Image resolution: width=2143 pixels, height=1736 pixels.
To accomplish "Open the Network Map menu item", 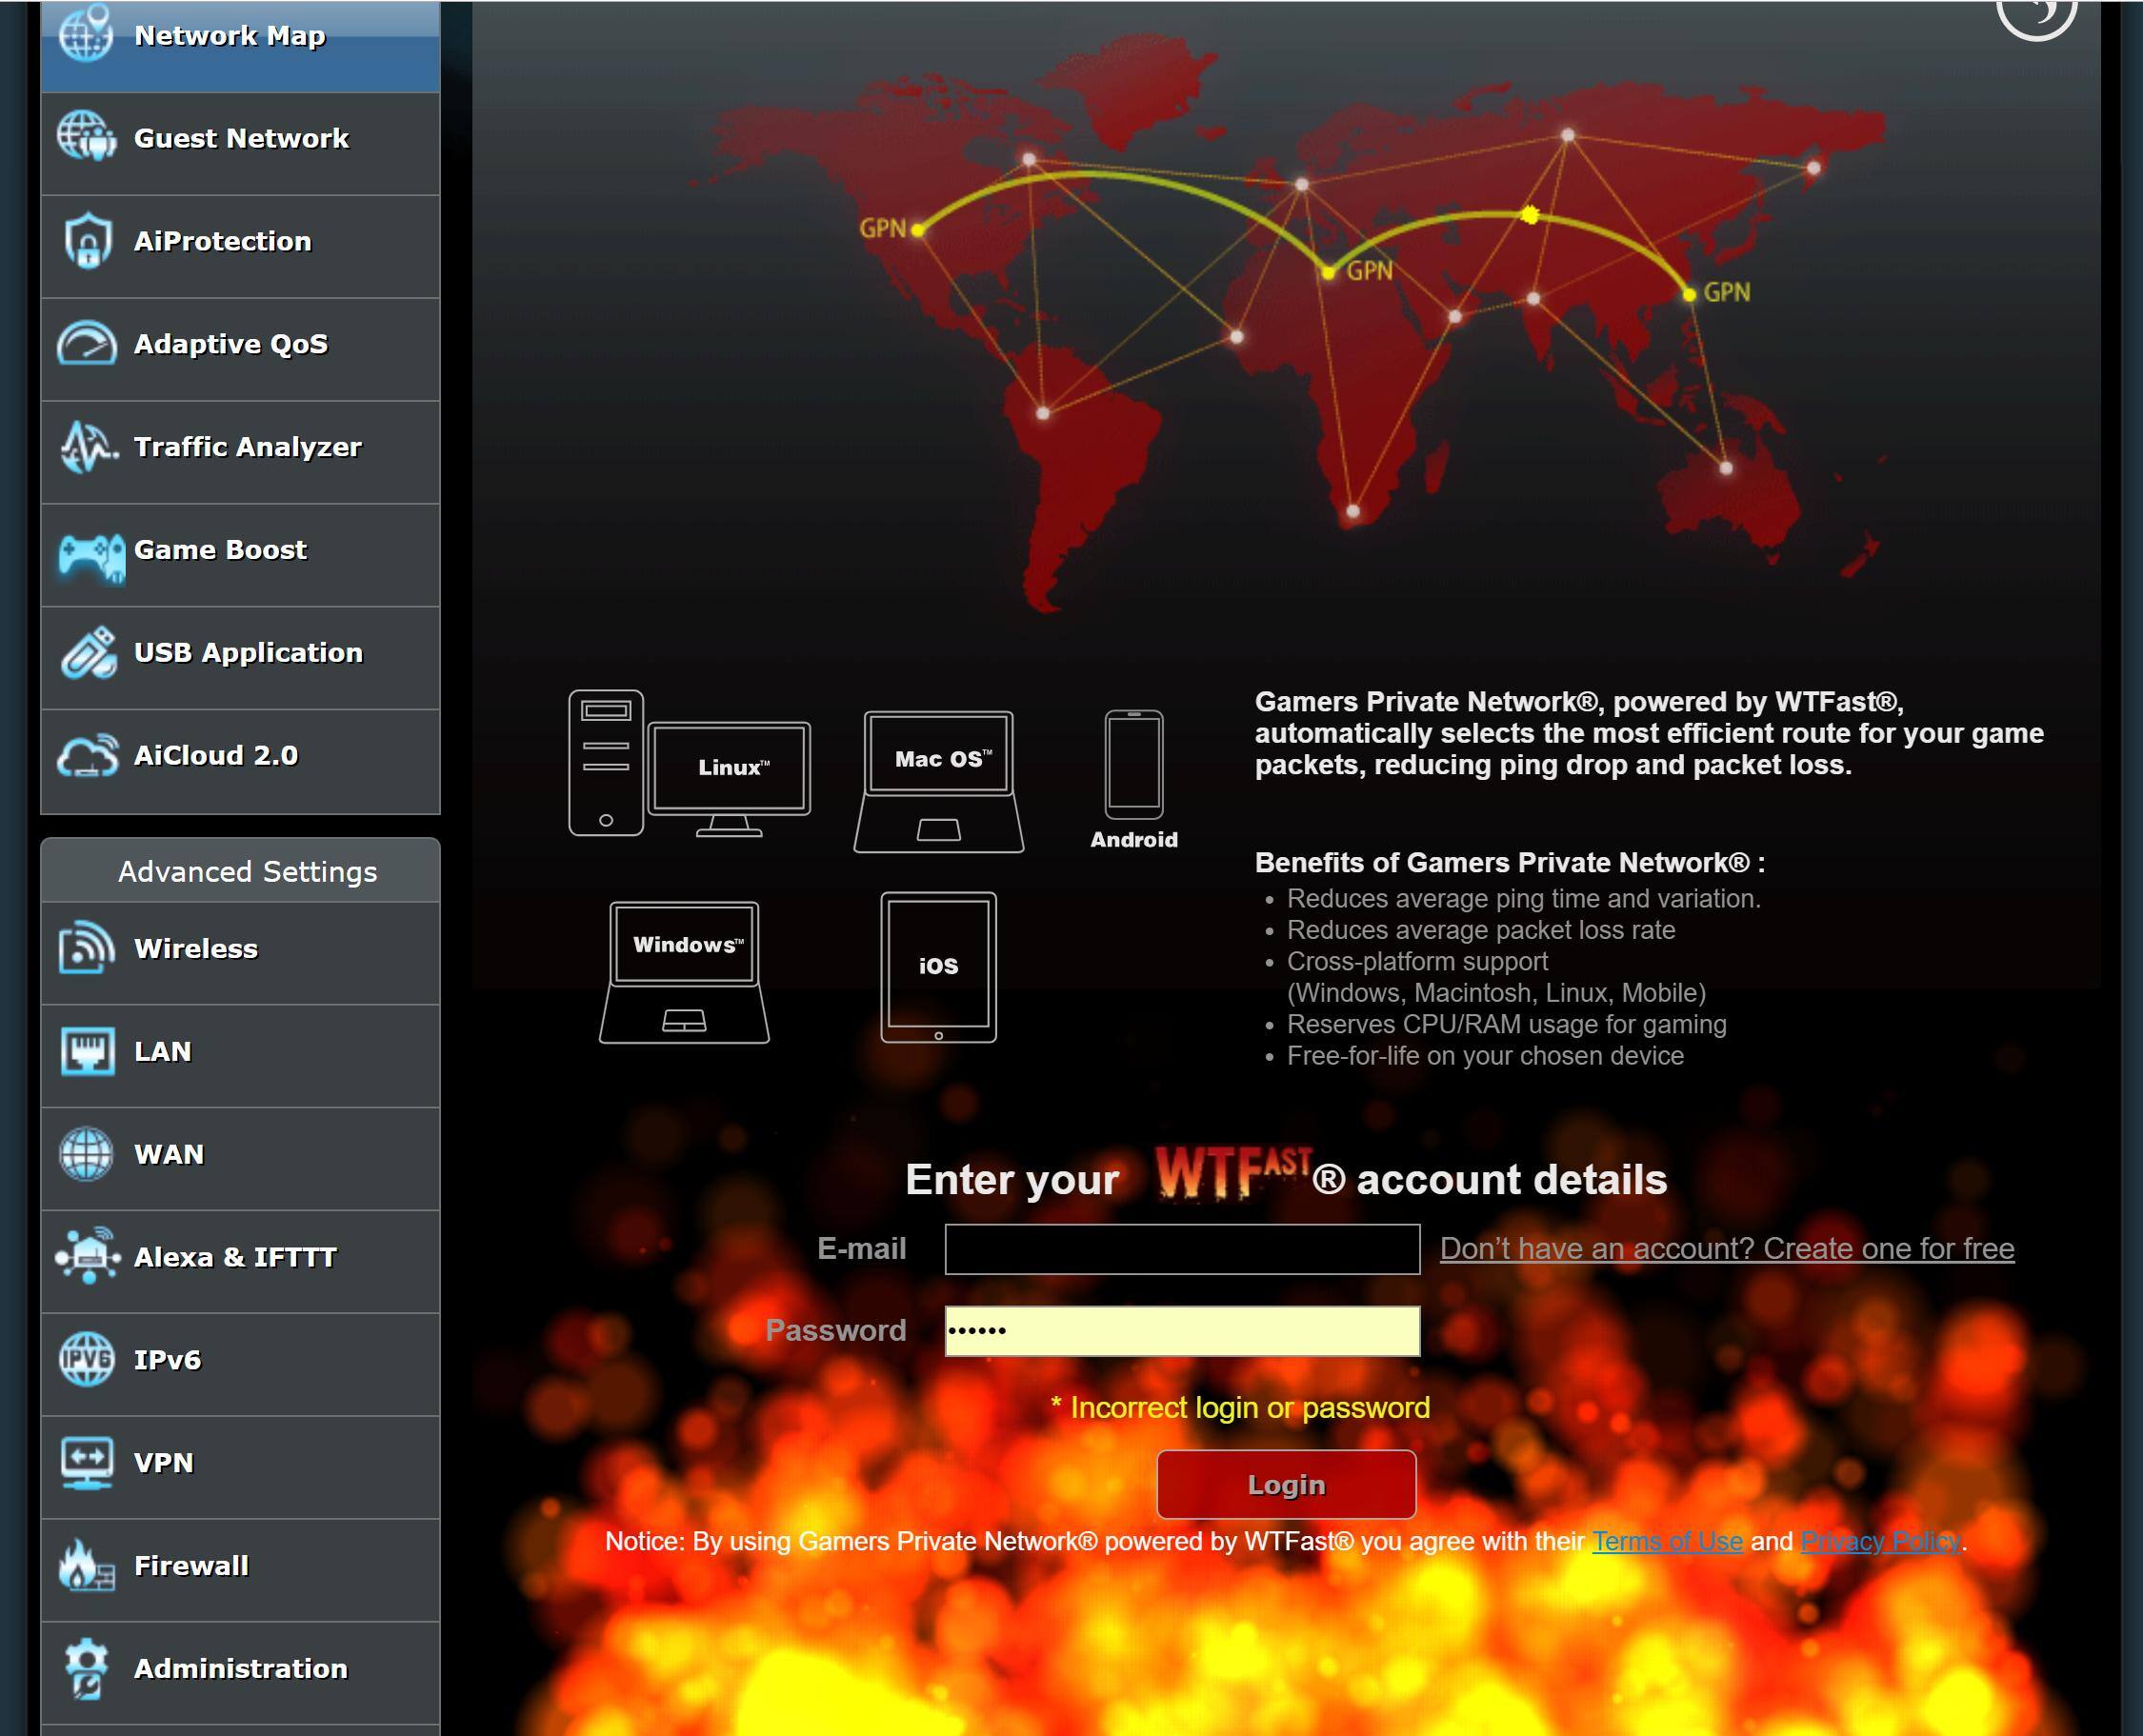I will (x=230, y=36).
